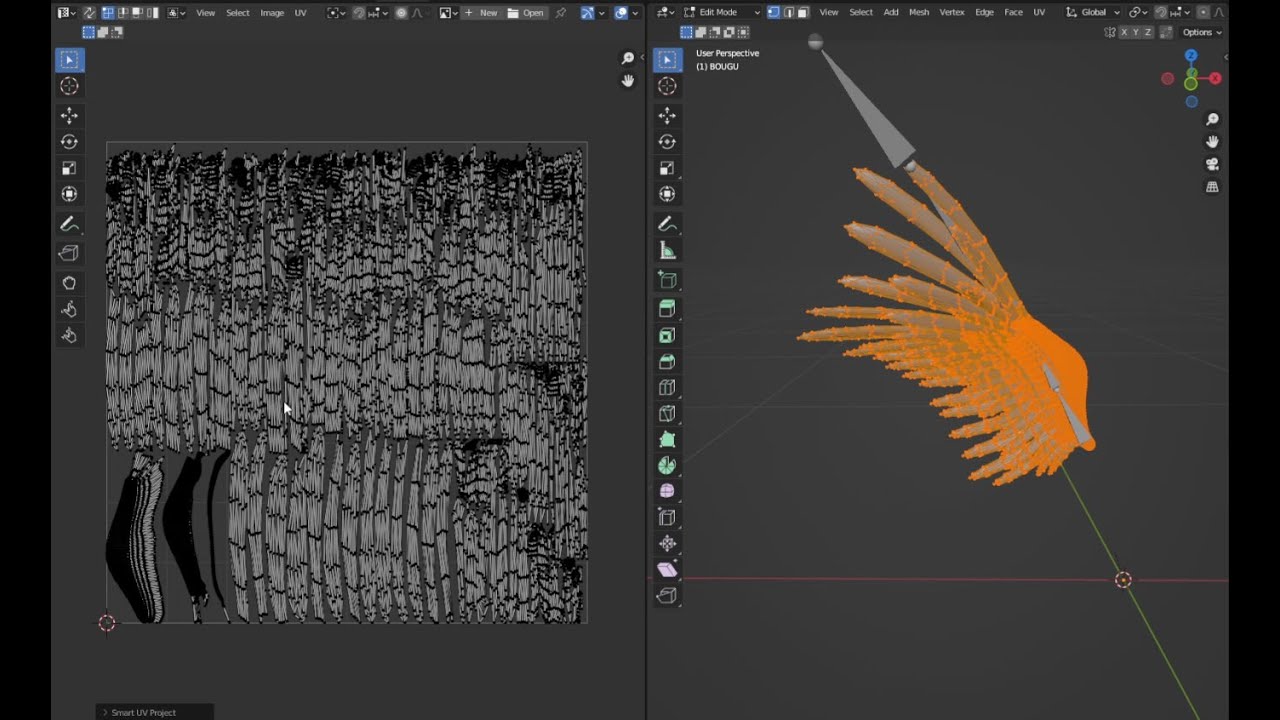Image resolution: width=1280 pixels, height=720 pixels.
Task: Select the Pinch sculpt tool in UV editor
Action: click(69, 336)
